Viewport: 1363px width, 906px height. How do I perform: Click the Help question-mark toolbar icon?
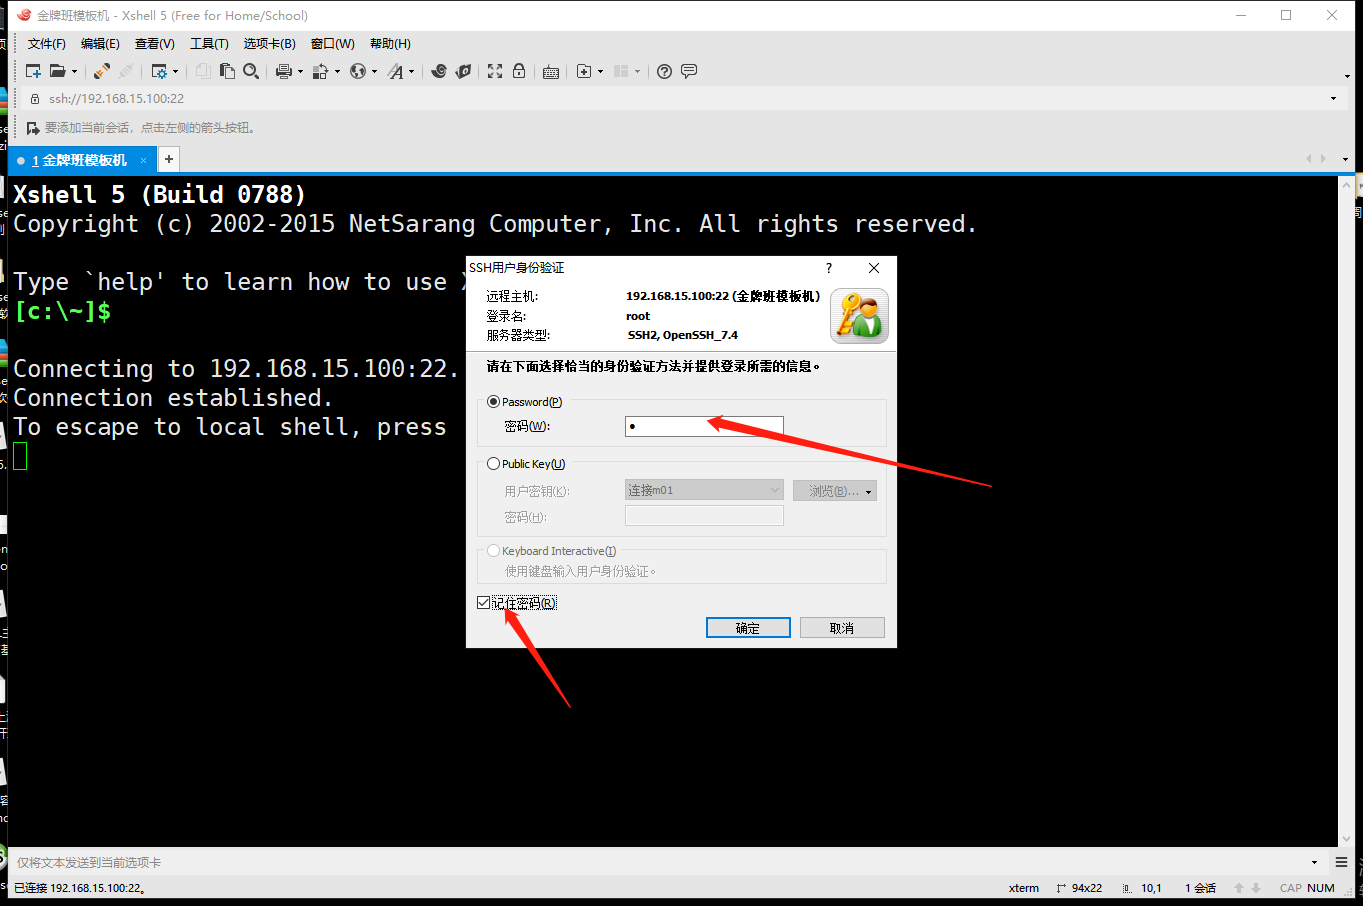[664, 71]
